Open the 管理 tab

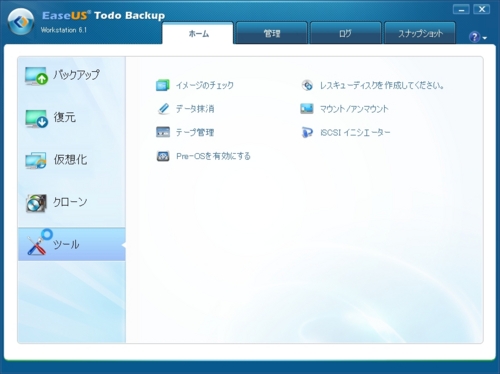tap(272, 33)
